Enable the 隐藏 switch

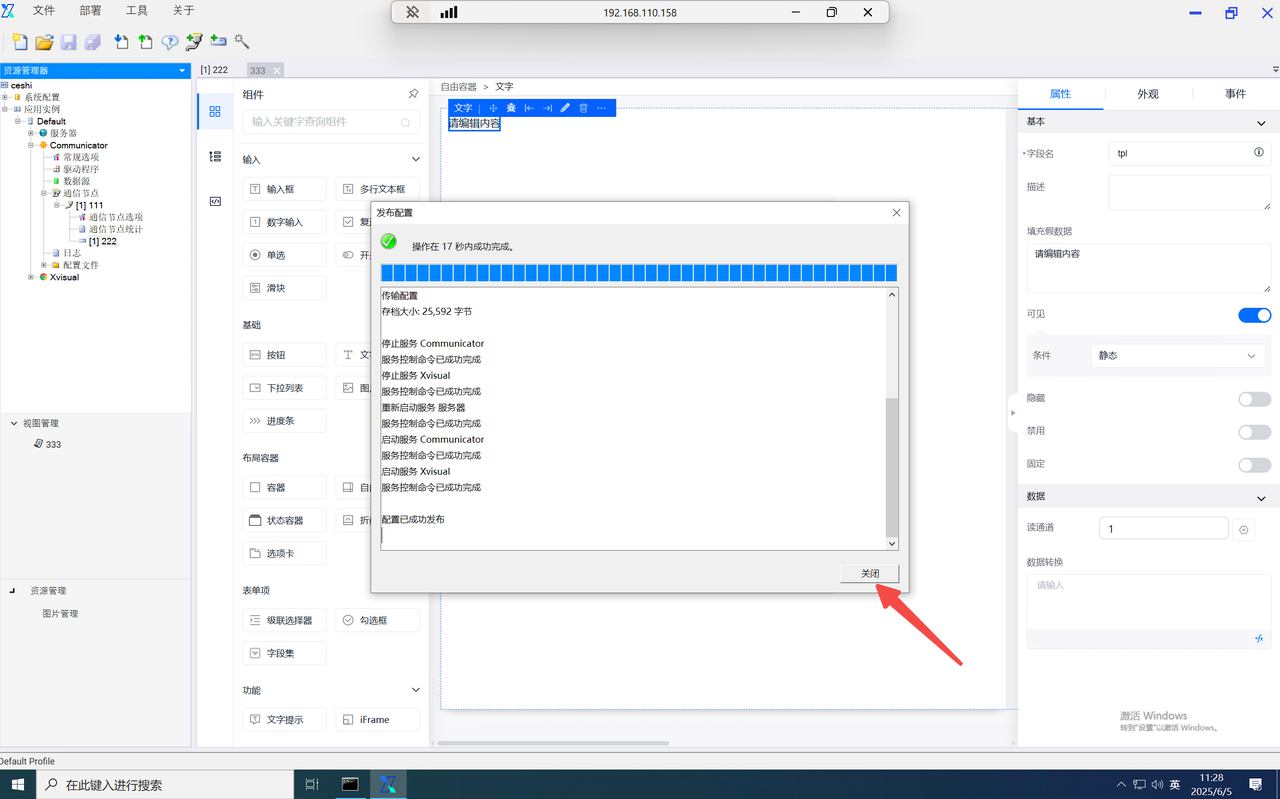point(1254,399)
